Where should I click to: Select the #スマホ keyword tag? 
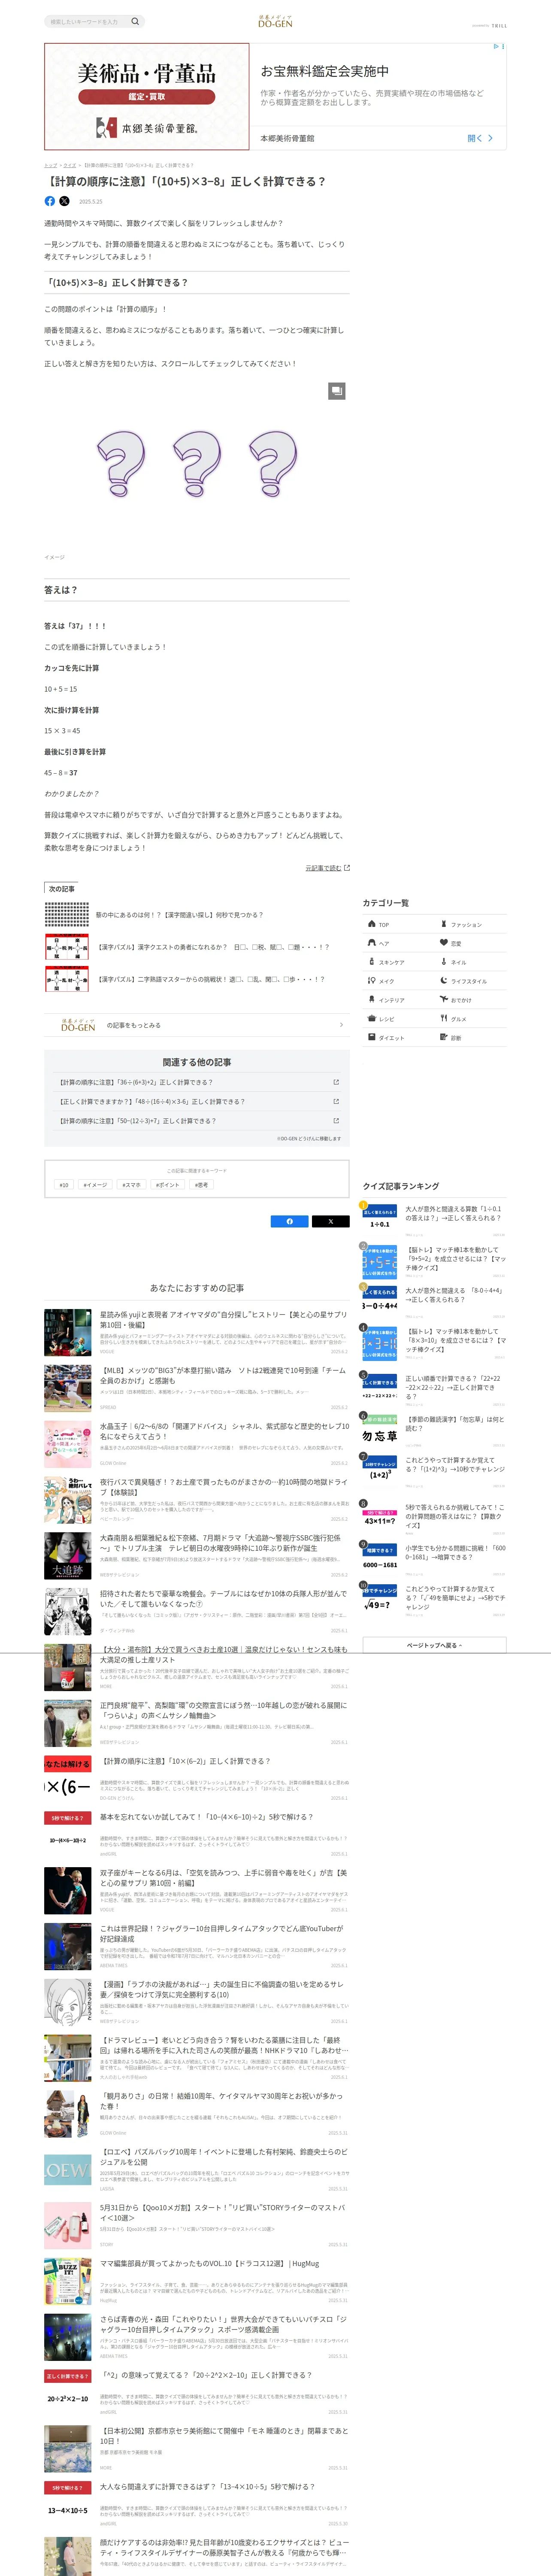tap(132, 1185)
